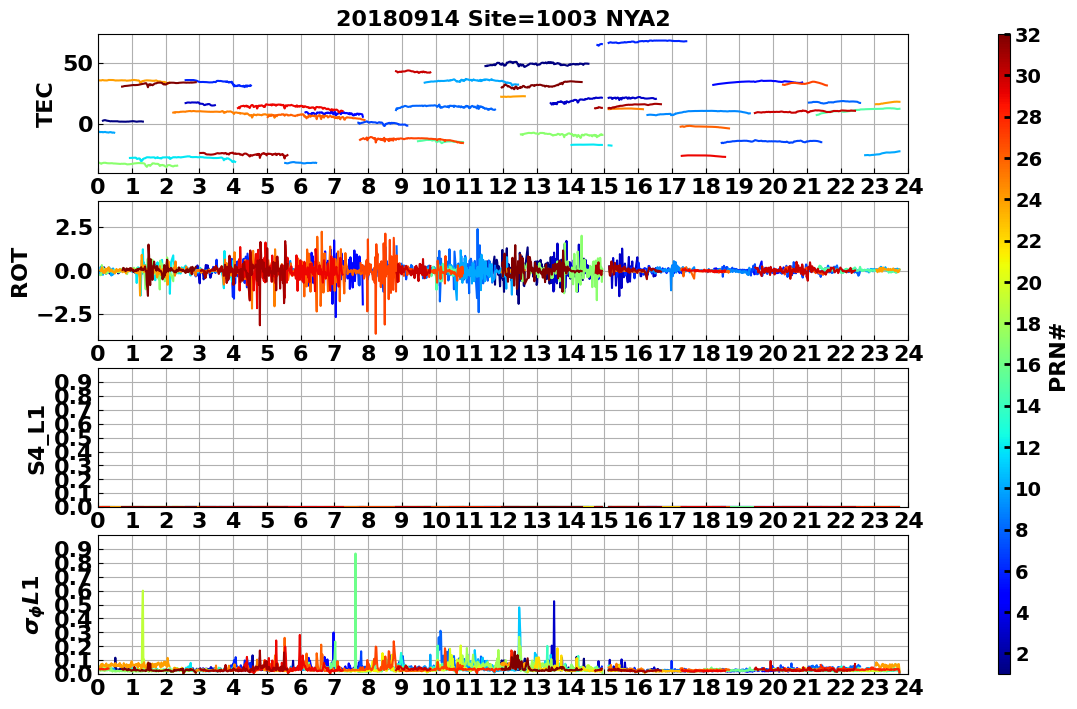Click the PRN colorbar gradient strip
The image size is (1077, 709).
(x=1004, y=354)
